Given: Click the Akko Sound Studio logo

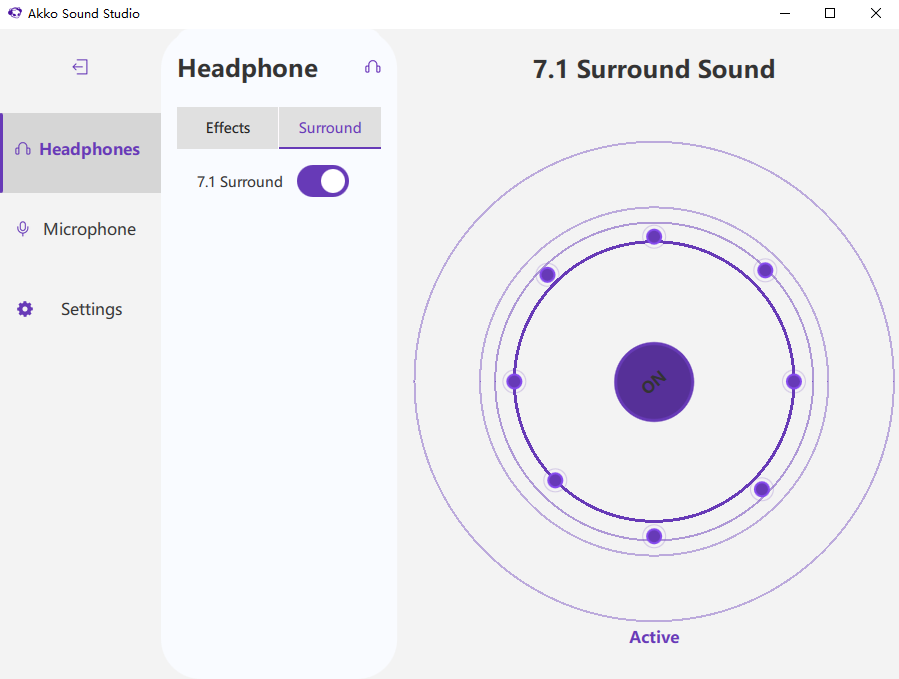Looking at the screenshot, I should coord(13,13).
